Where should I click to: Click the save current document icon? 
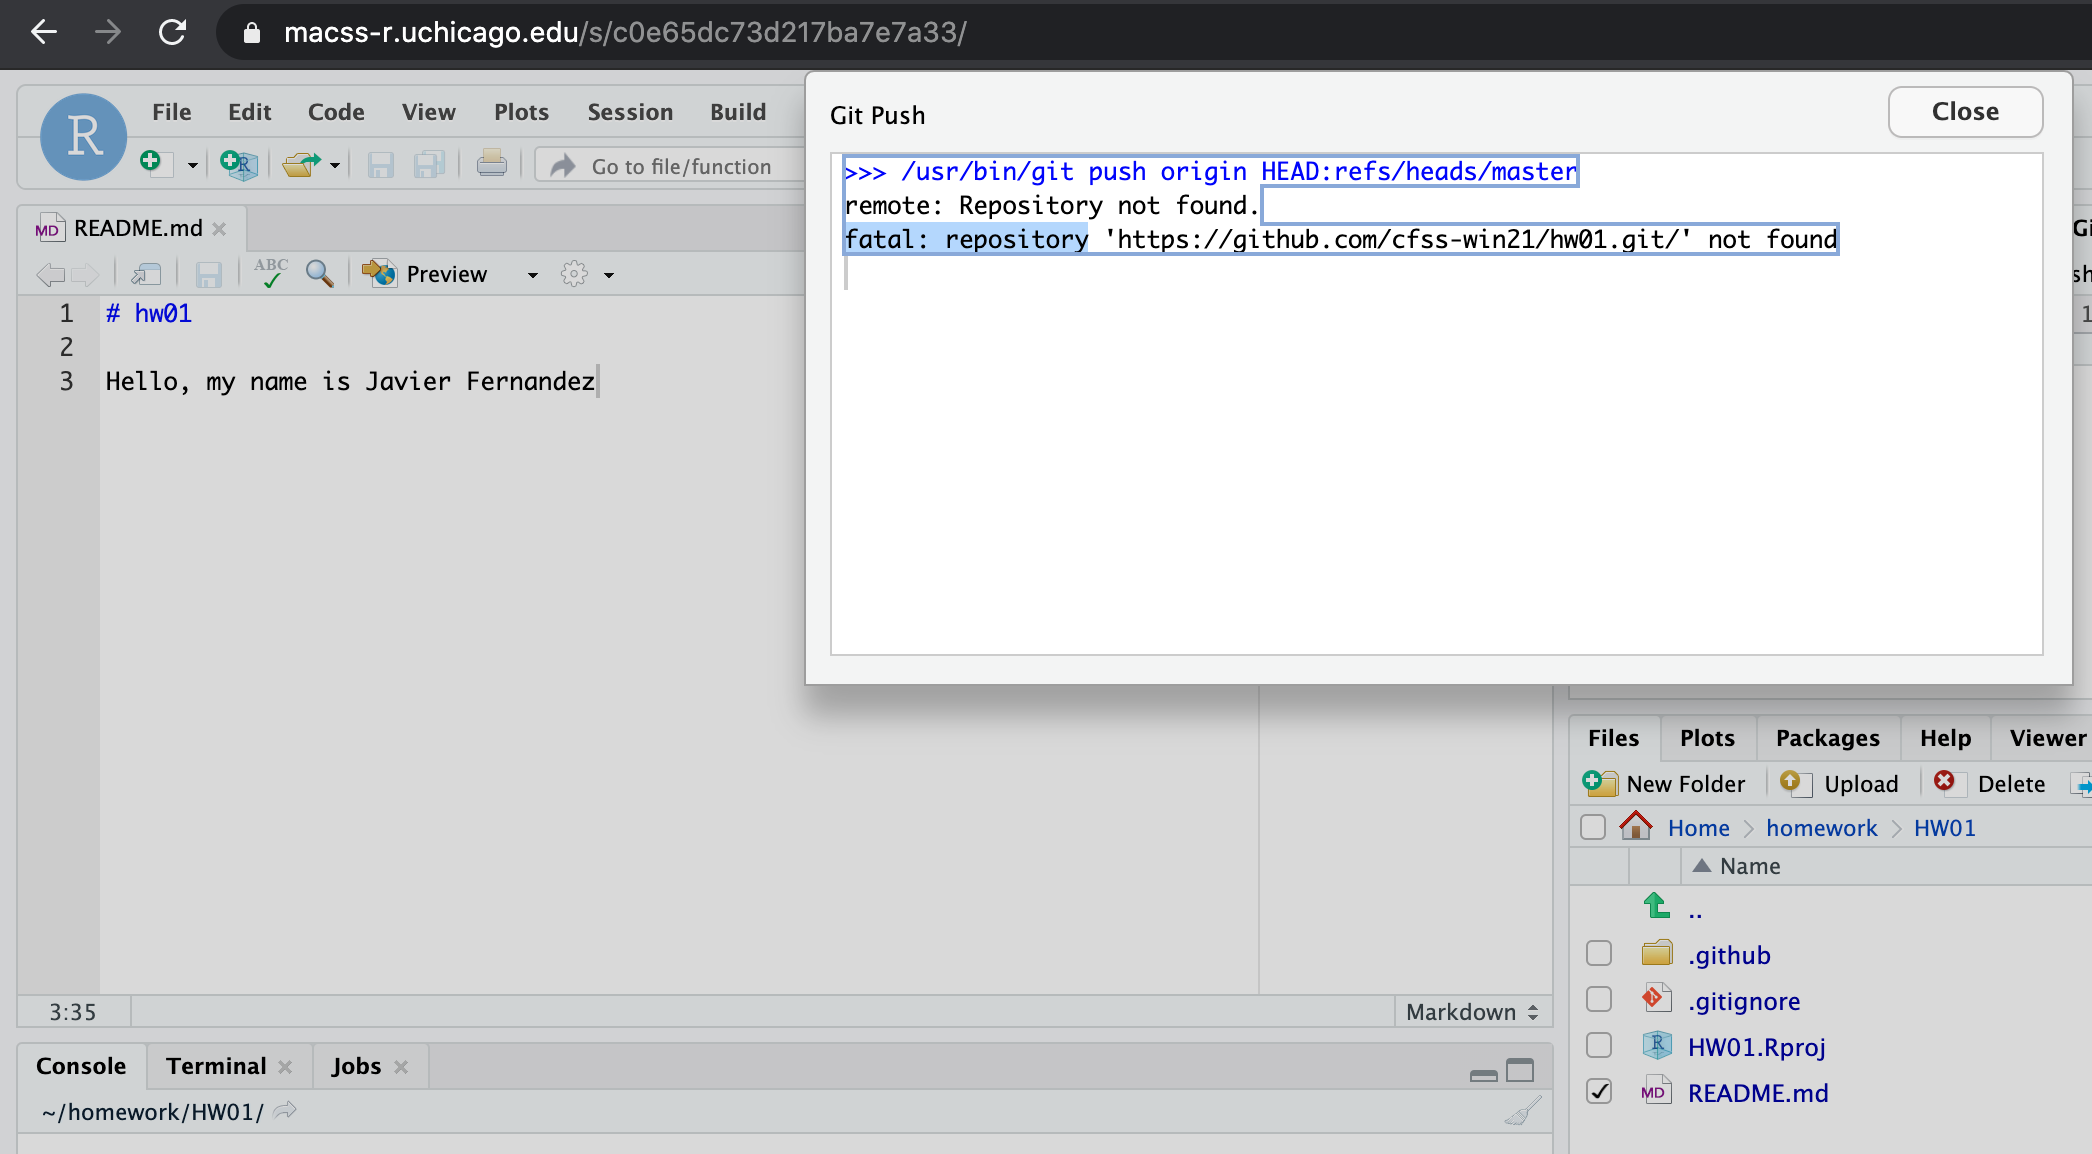click(380, 165)
